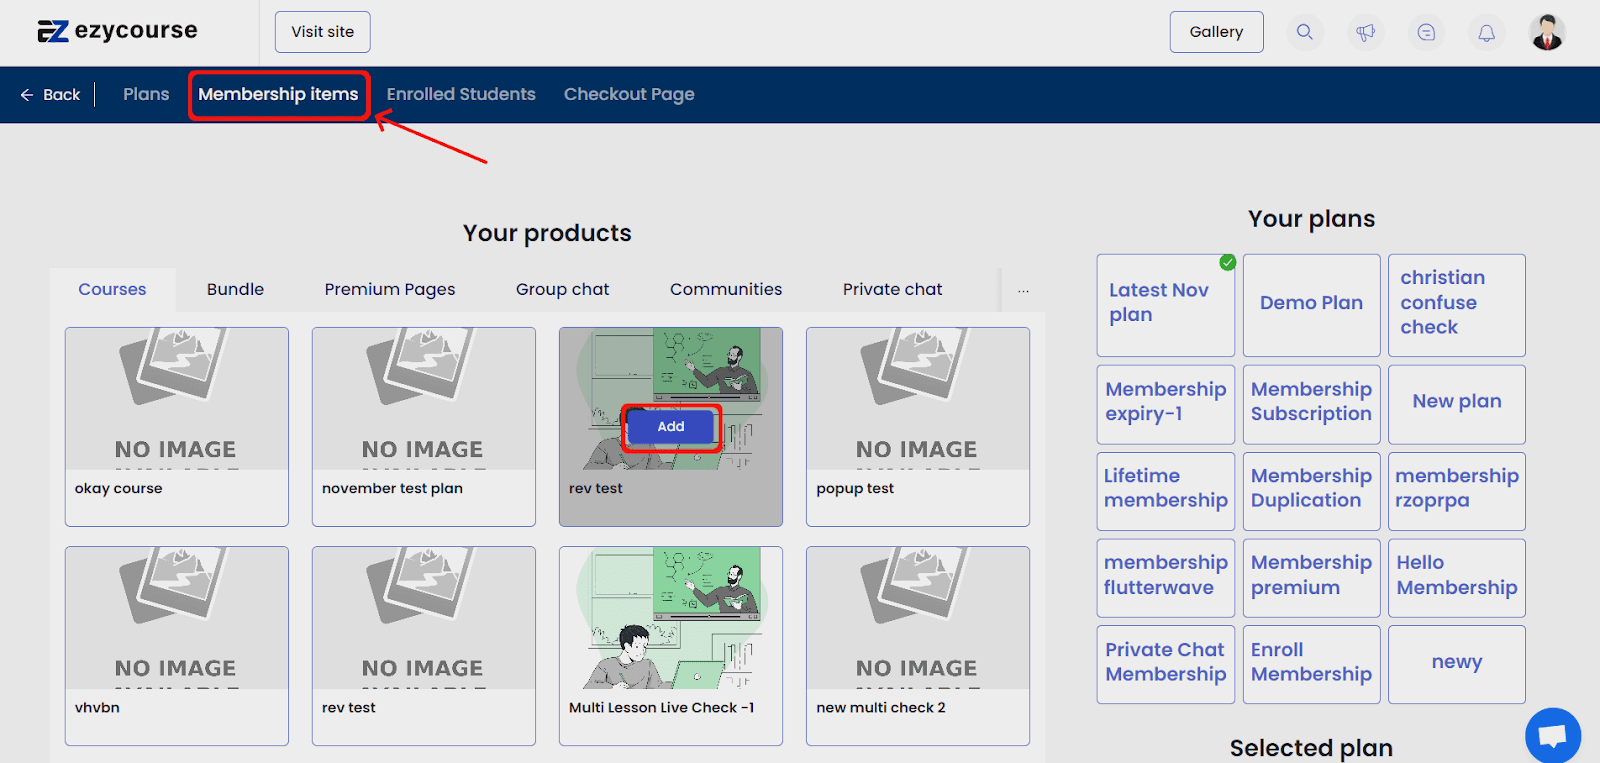1600x763 pixels.
Task: Open the user profile avatar
Action: (x=1547, y=32)
